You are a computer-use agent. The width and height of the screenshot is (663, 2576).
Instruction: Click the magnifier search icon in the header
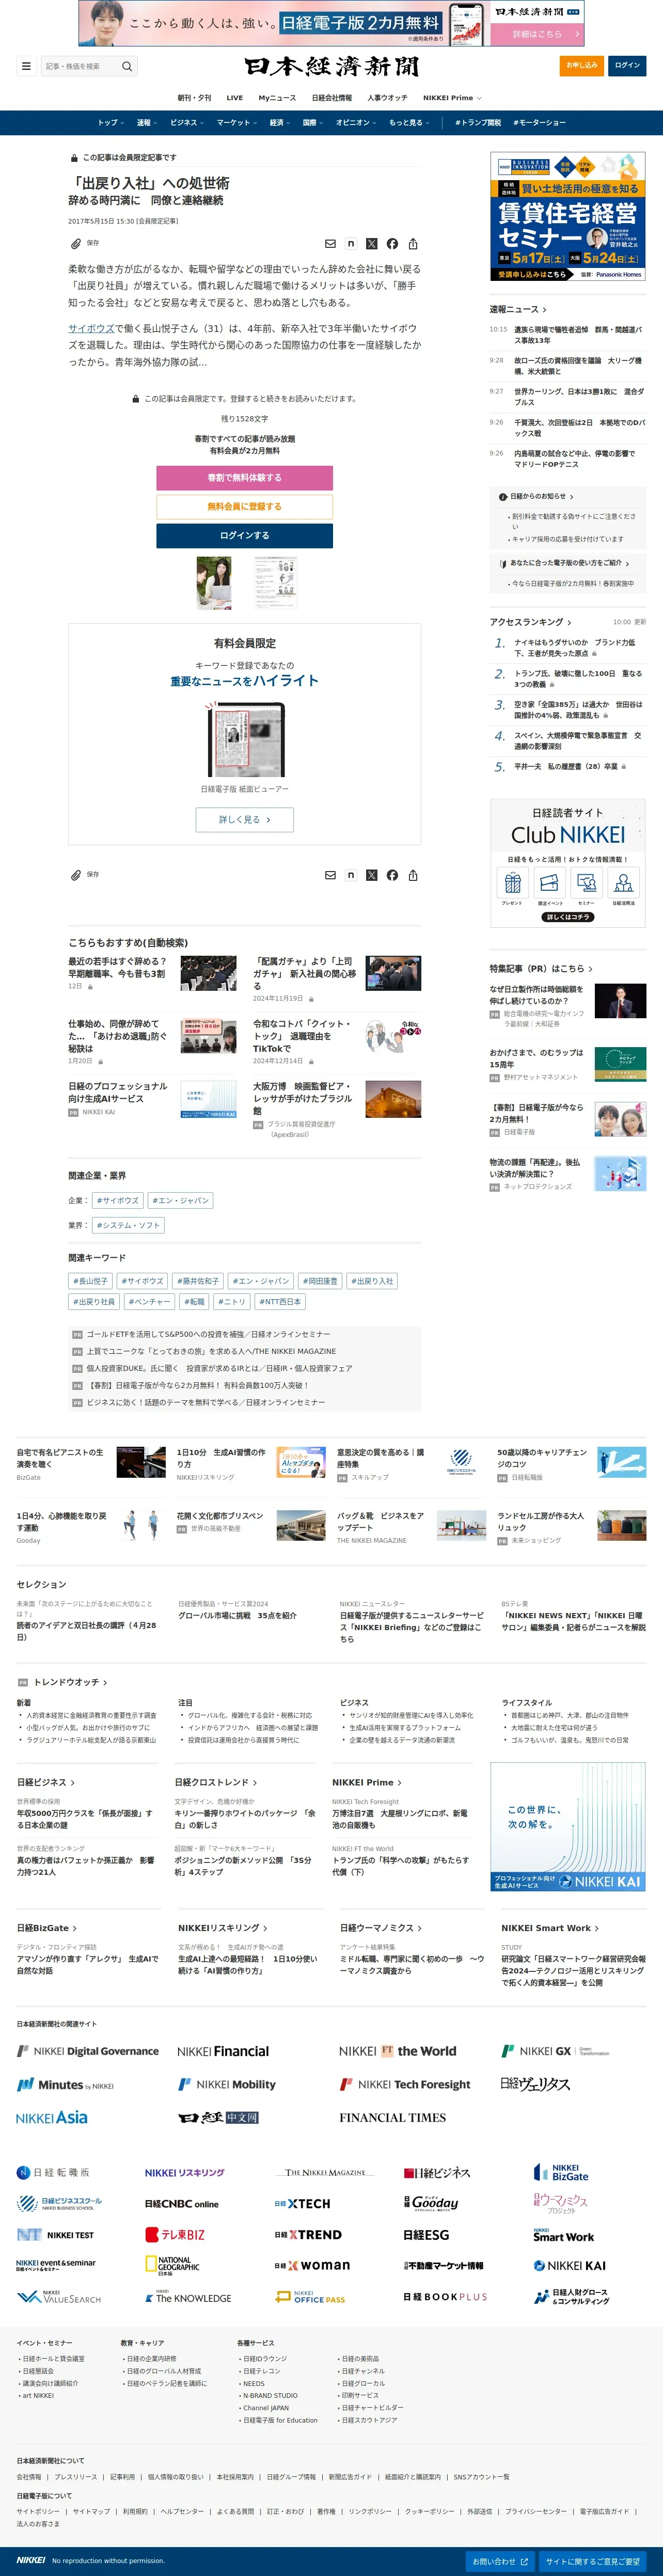pyautogui.click(x=127, y=66)
